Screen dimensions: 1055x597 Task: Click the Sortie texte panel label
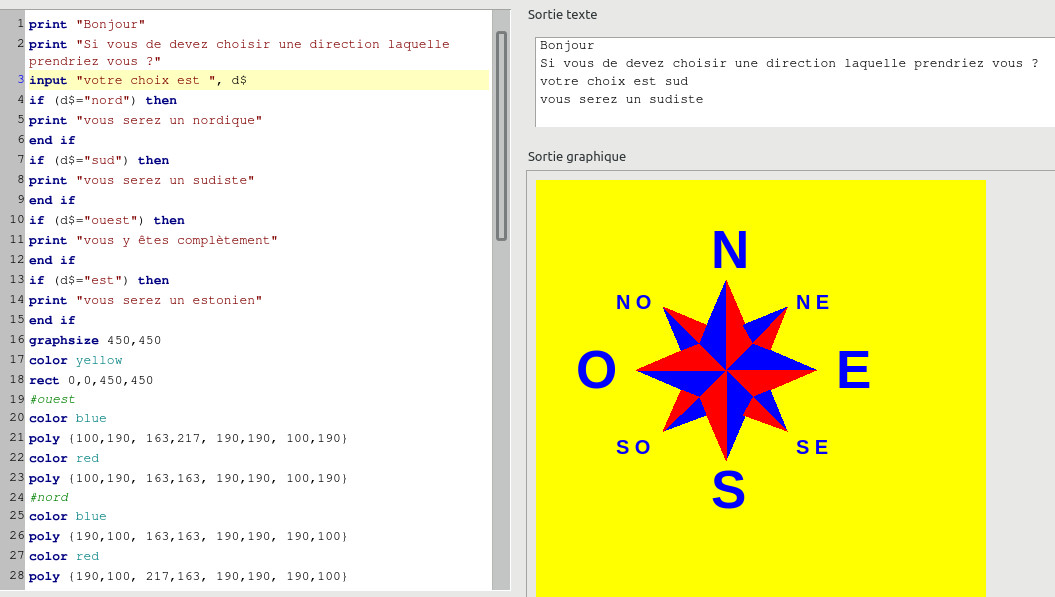coord(562,15)
